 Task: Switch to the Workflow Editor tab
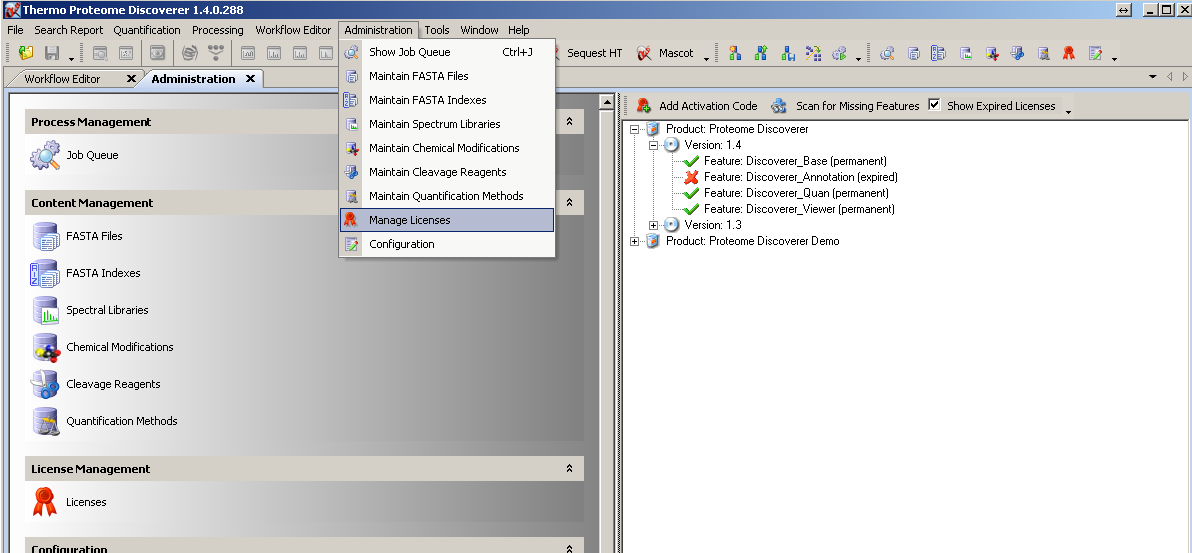(62, 79)
